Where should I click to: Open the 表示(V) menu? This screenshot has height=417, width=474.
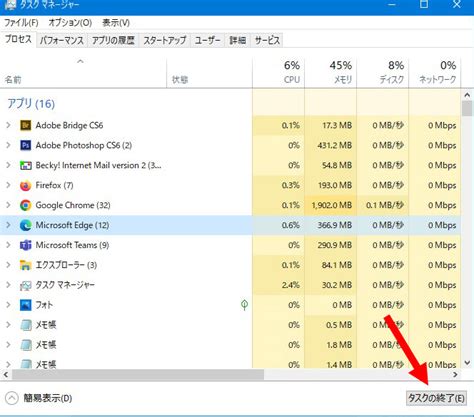tap(116, 23)
